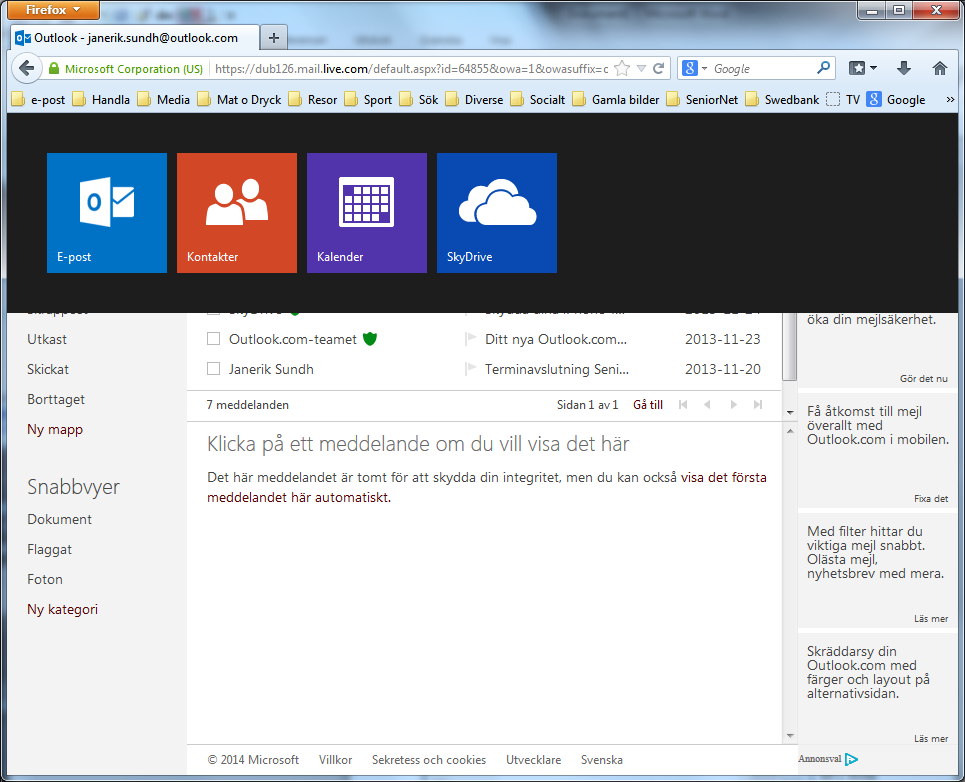Select the Outlook.com-teamet message checkbox
965x782 pixels.
click(214, 338)
